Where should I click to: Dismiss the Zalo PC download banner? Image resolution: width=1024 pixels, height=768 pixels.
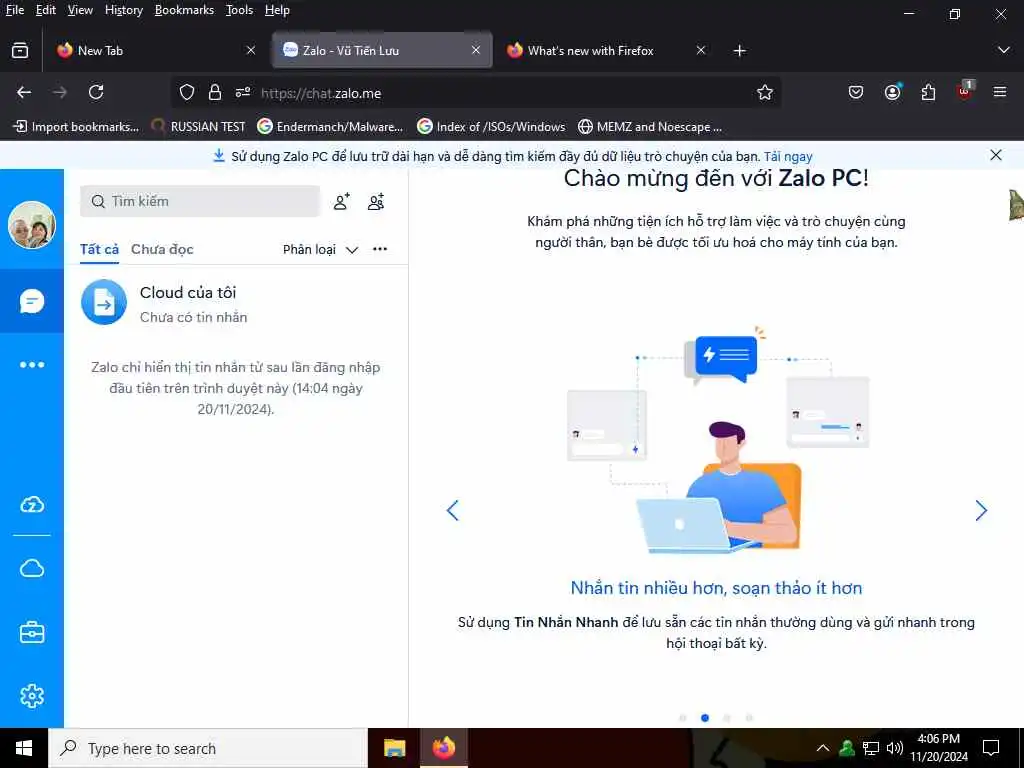pyautogui.click(x=995, y=155)
